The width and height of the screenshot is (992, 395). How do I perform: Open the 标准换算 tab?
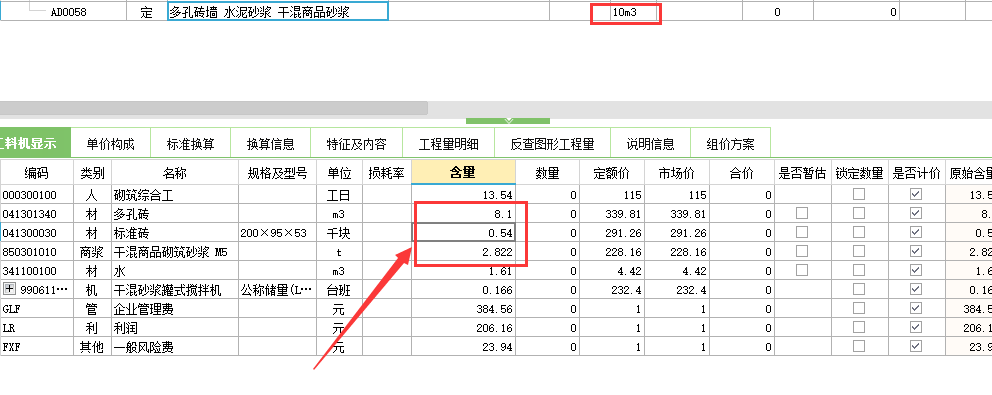click(x=190, y=144)
